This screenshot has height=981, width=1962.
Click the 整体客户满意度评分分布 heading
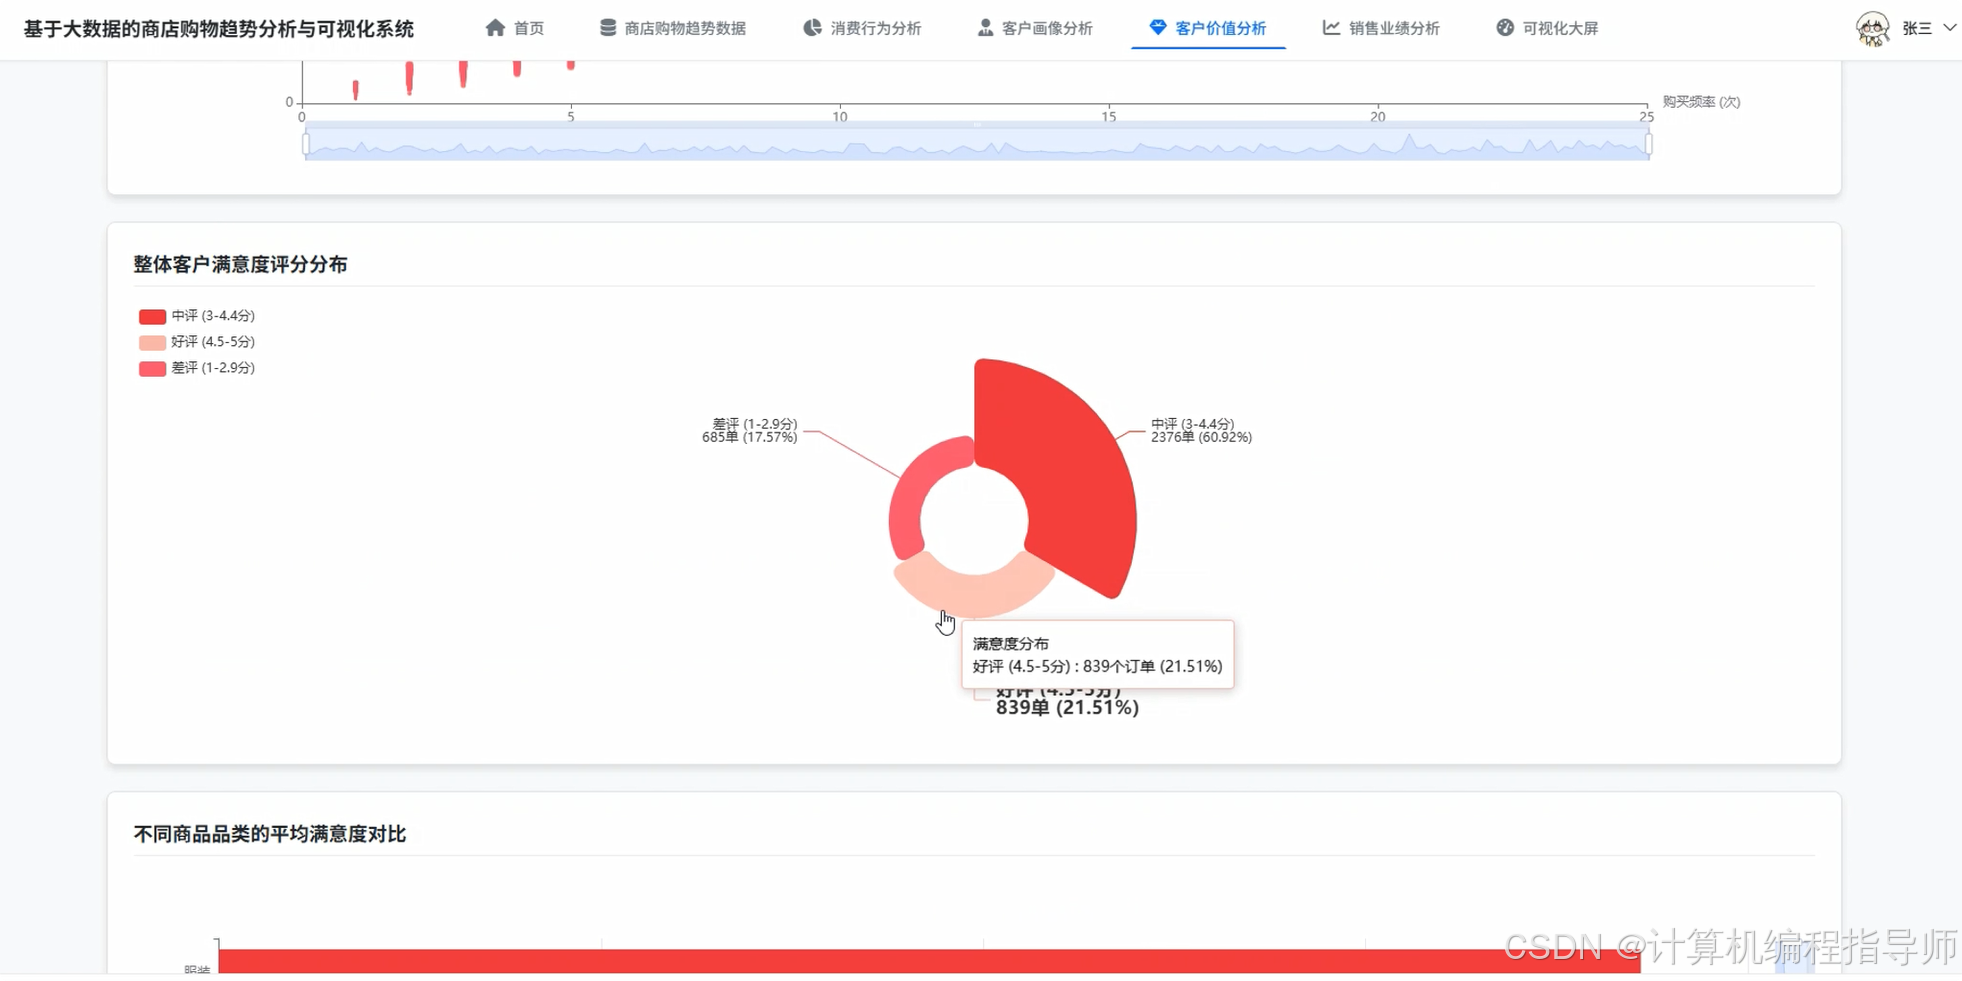click(240, 264)
